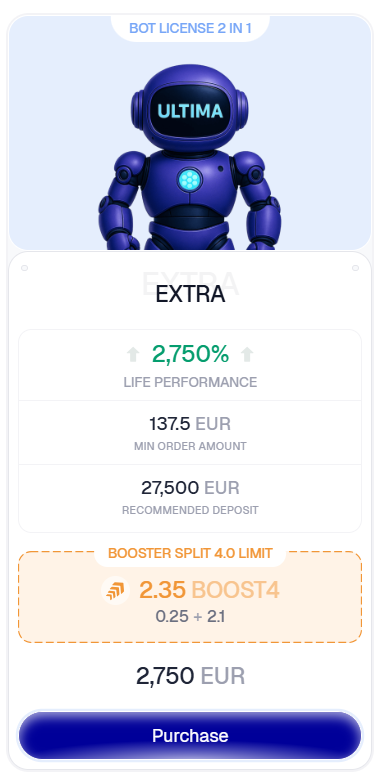The width and height of the screenshot is (379, 773).
Task: Click the 27,500 EUR recommended deposit value
Action: 190,488
